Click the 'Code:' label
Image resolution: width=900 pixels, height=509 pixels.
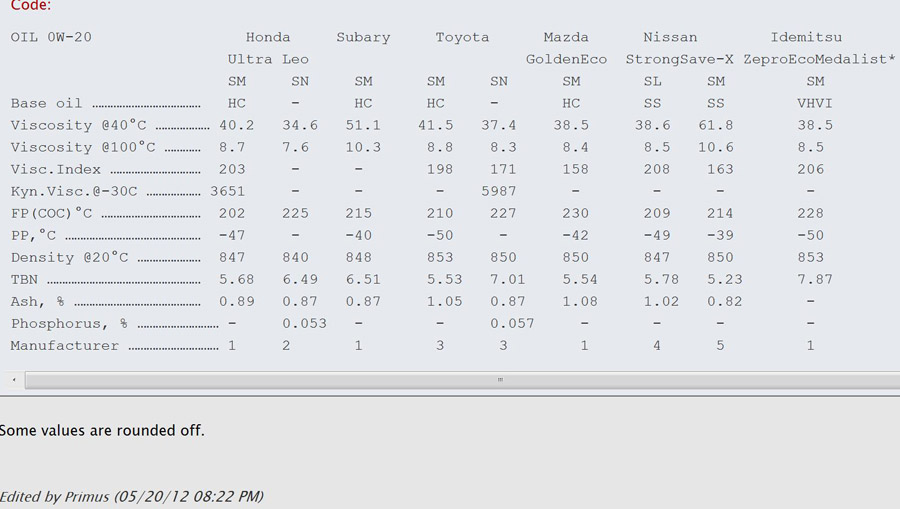tap(30, 6)
